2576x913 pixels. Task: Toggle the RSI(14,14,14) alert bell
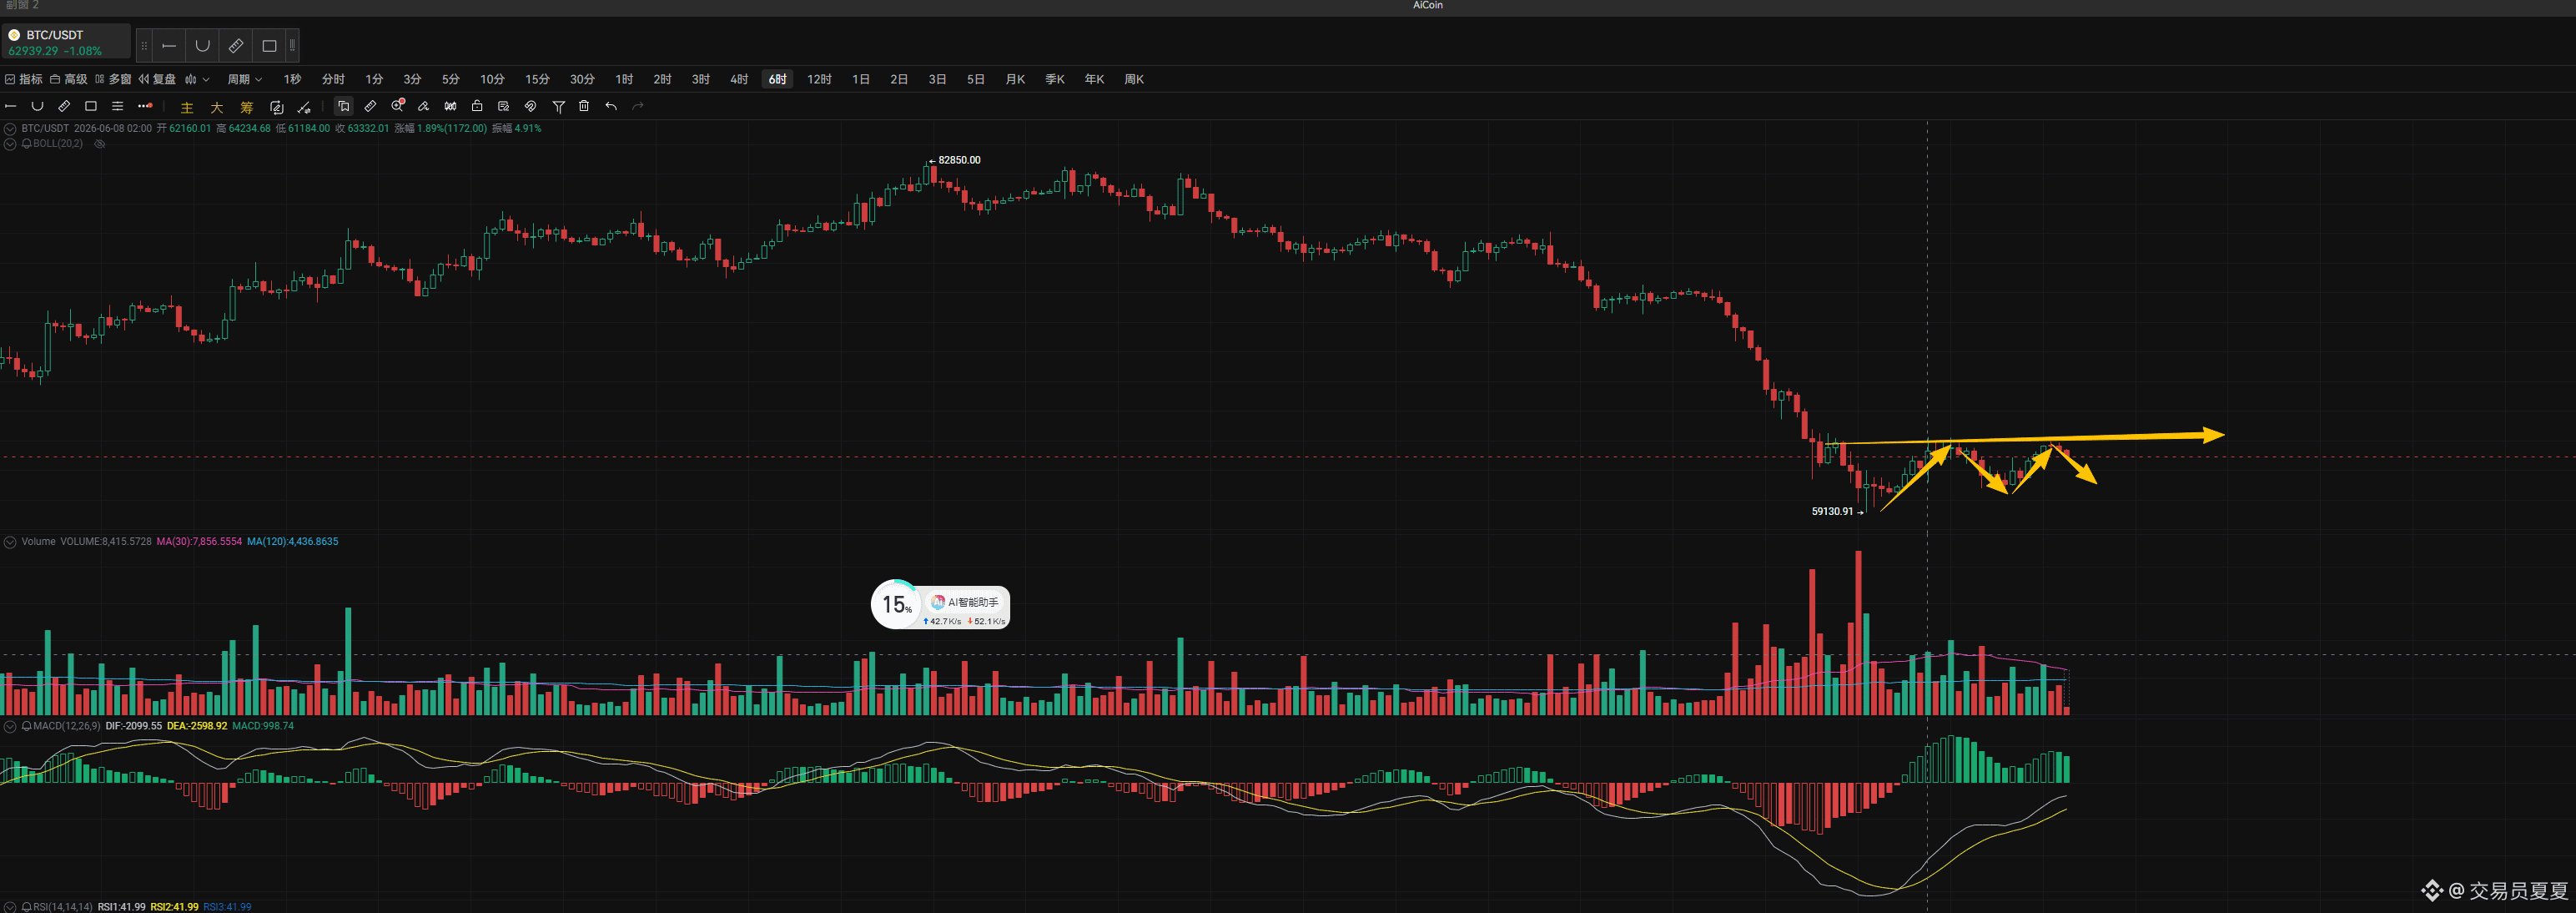[27, 907]
